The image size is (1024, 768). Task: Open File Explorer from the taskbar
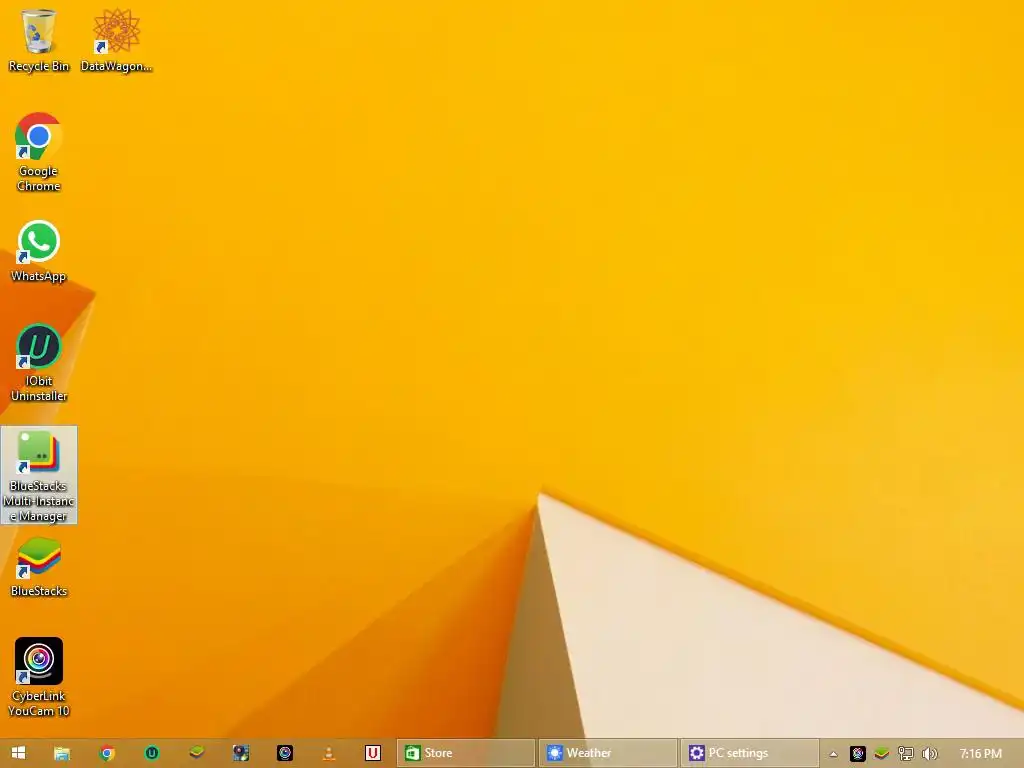click(x=62, y=753)
